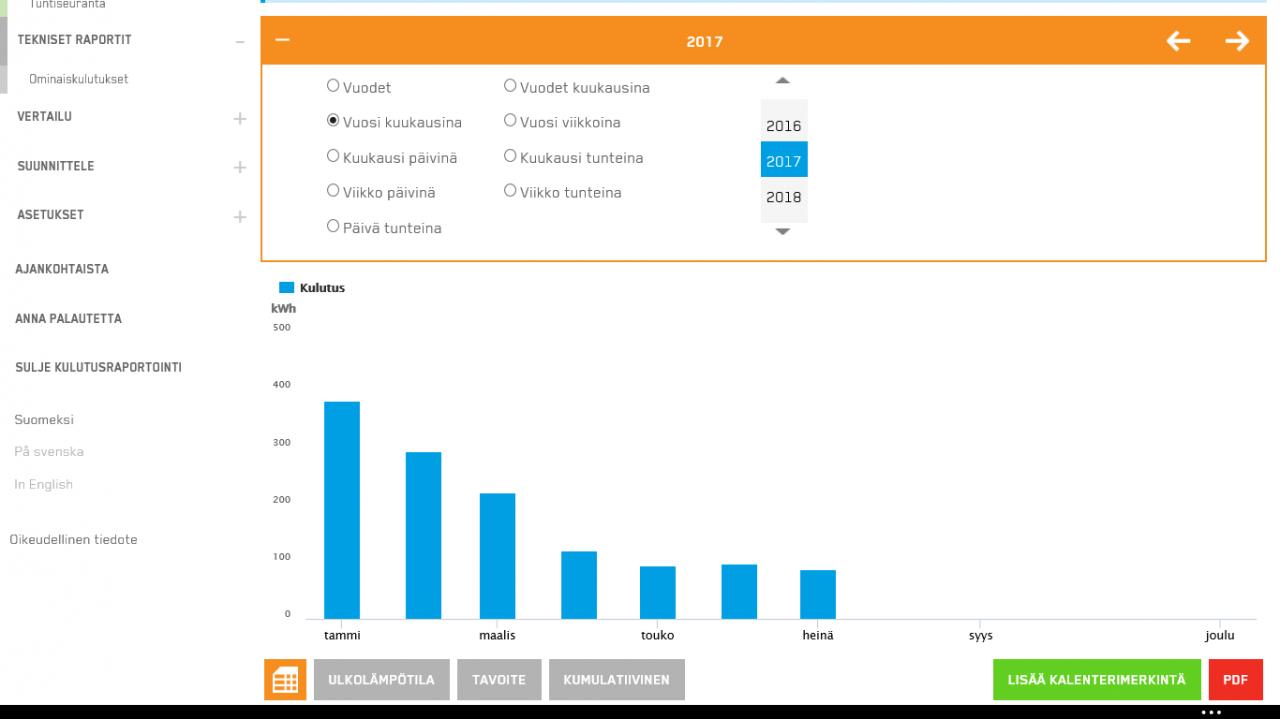Toggle the Kumulatiivinen button

[617, 680]
